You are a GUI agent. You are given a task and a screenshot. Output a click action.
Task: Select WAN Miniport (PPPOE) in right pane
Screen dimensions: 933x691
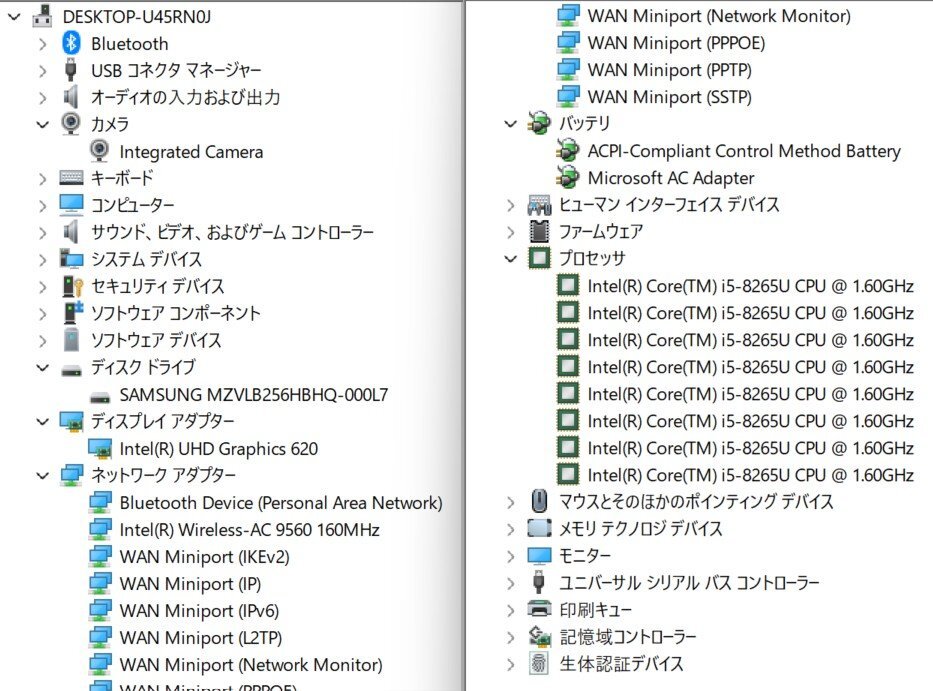click(676, 43)
